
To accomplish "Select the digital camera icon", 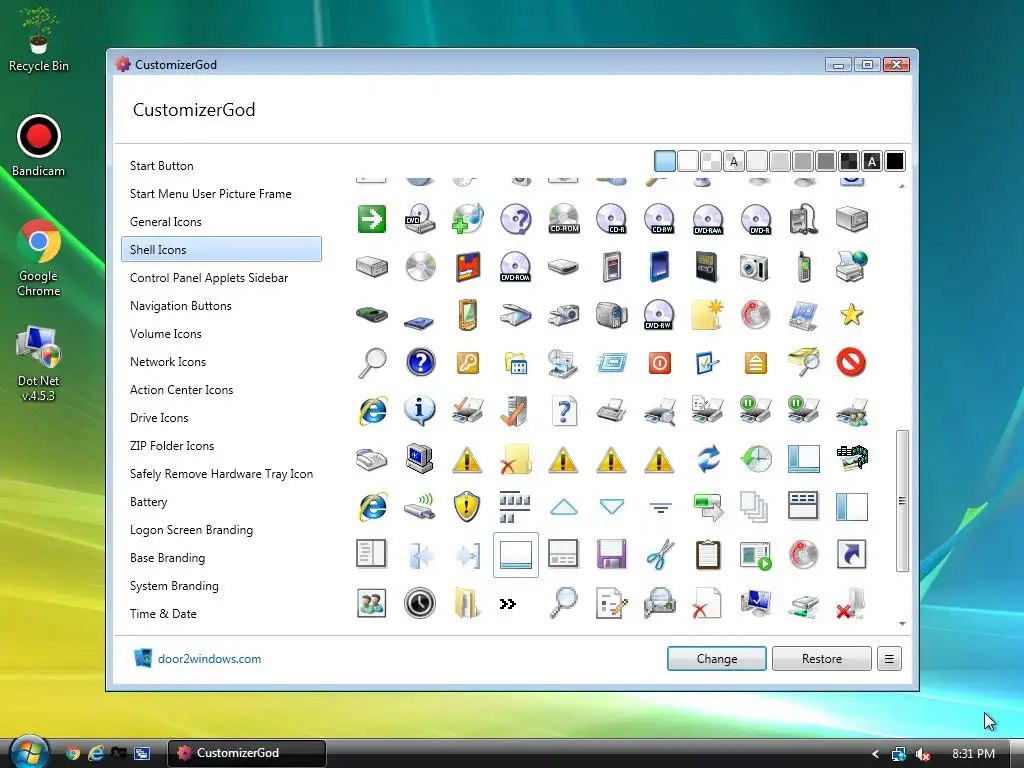I will 754,267.
